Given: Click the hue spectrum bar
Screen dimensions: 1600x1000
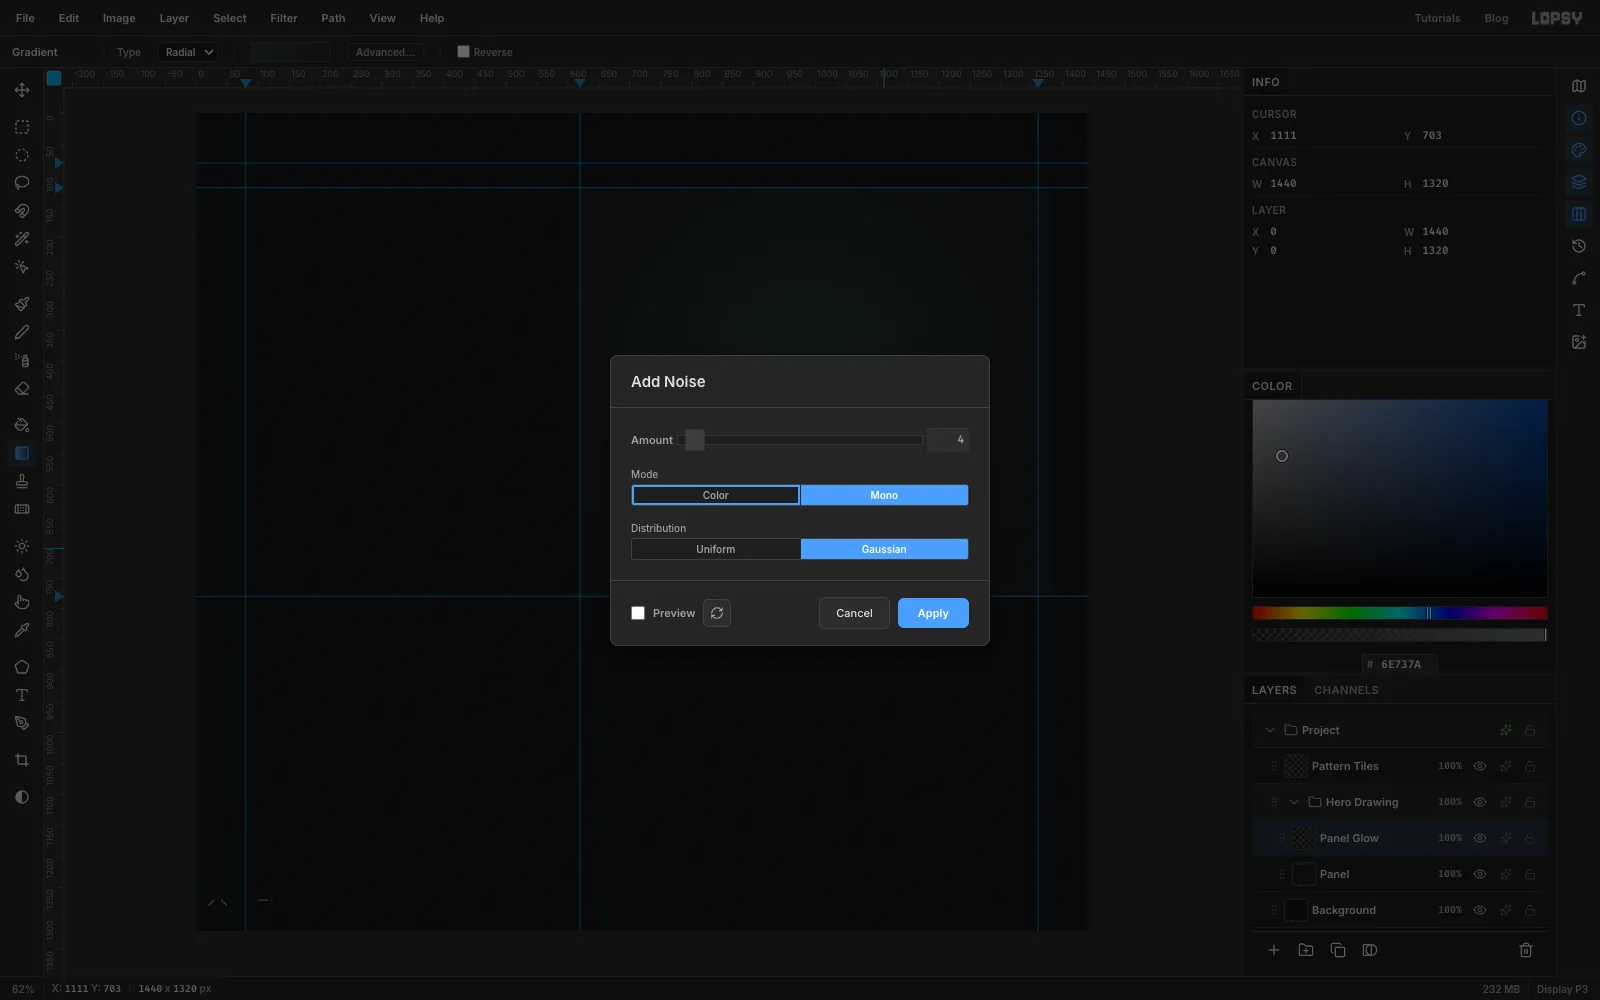Looking at the screenshot, I should point(1400,613).
